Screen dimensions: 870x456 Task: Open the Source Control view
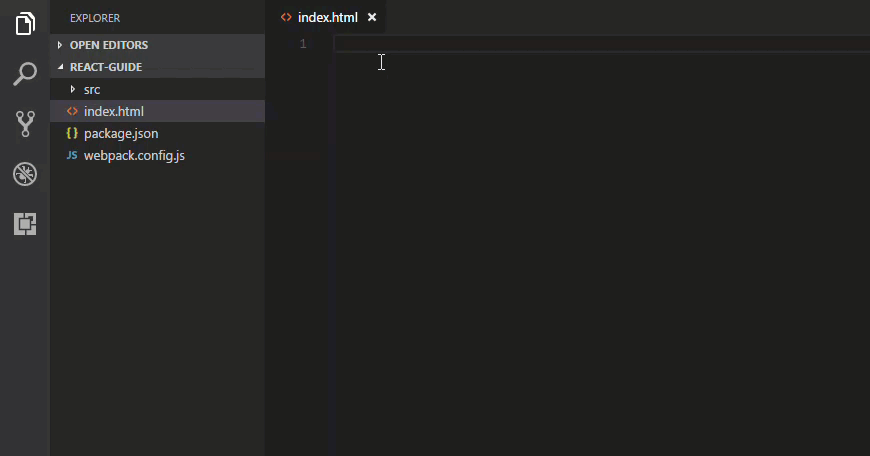25,124
